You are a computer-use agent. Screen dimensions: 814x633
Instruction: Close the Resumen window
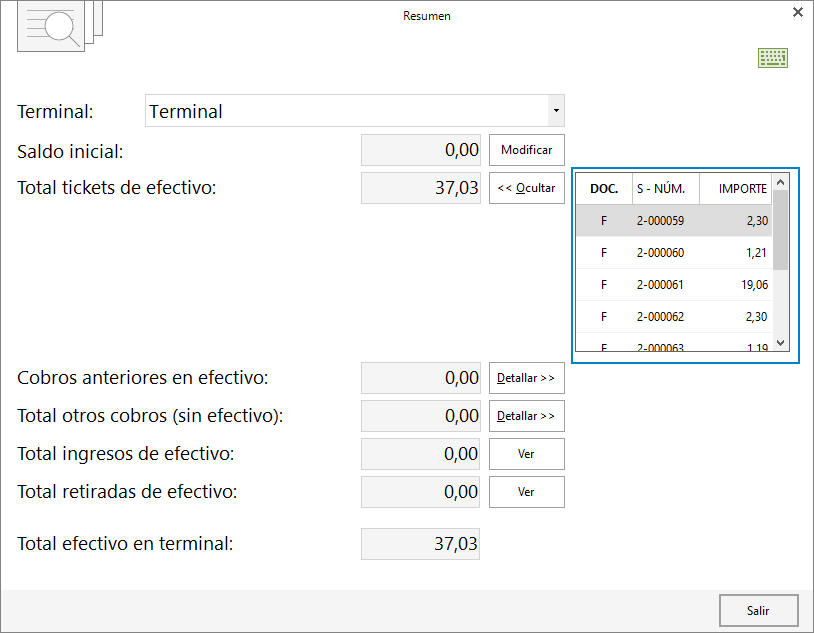798,12
